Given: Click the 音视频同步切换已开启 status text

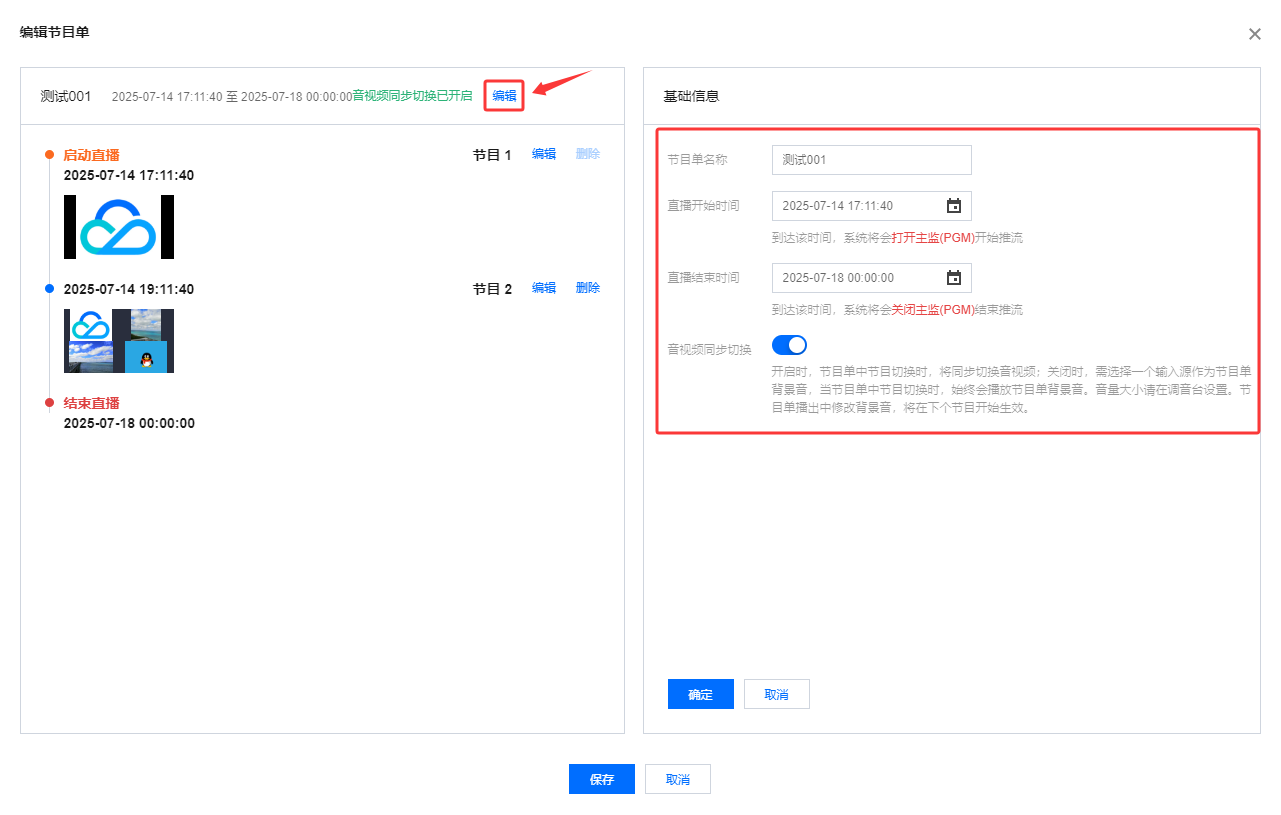Looking at the screenshot, I should (412, 96).
